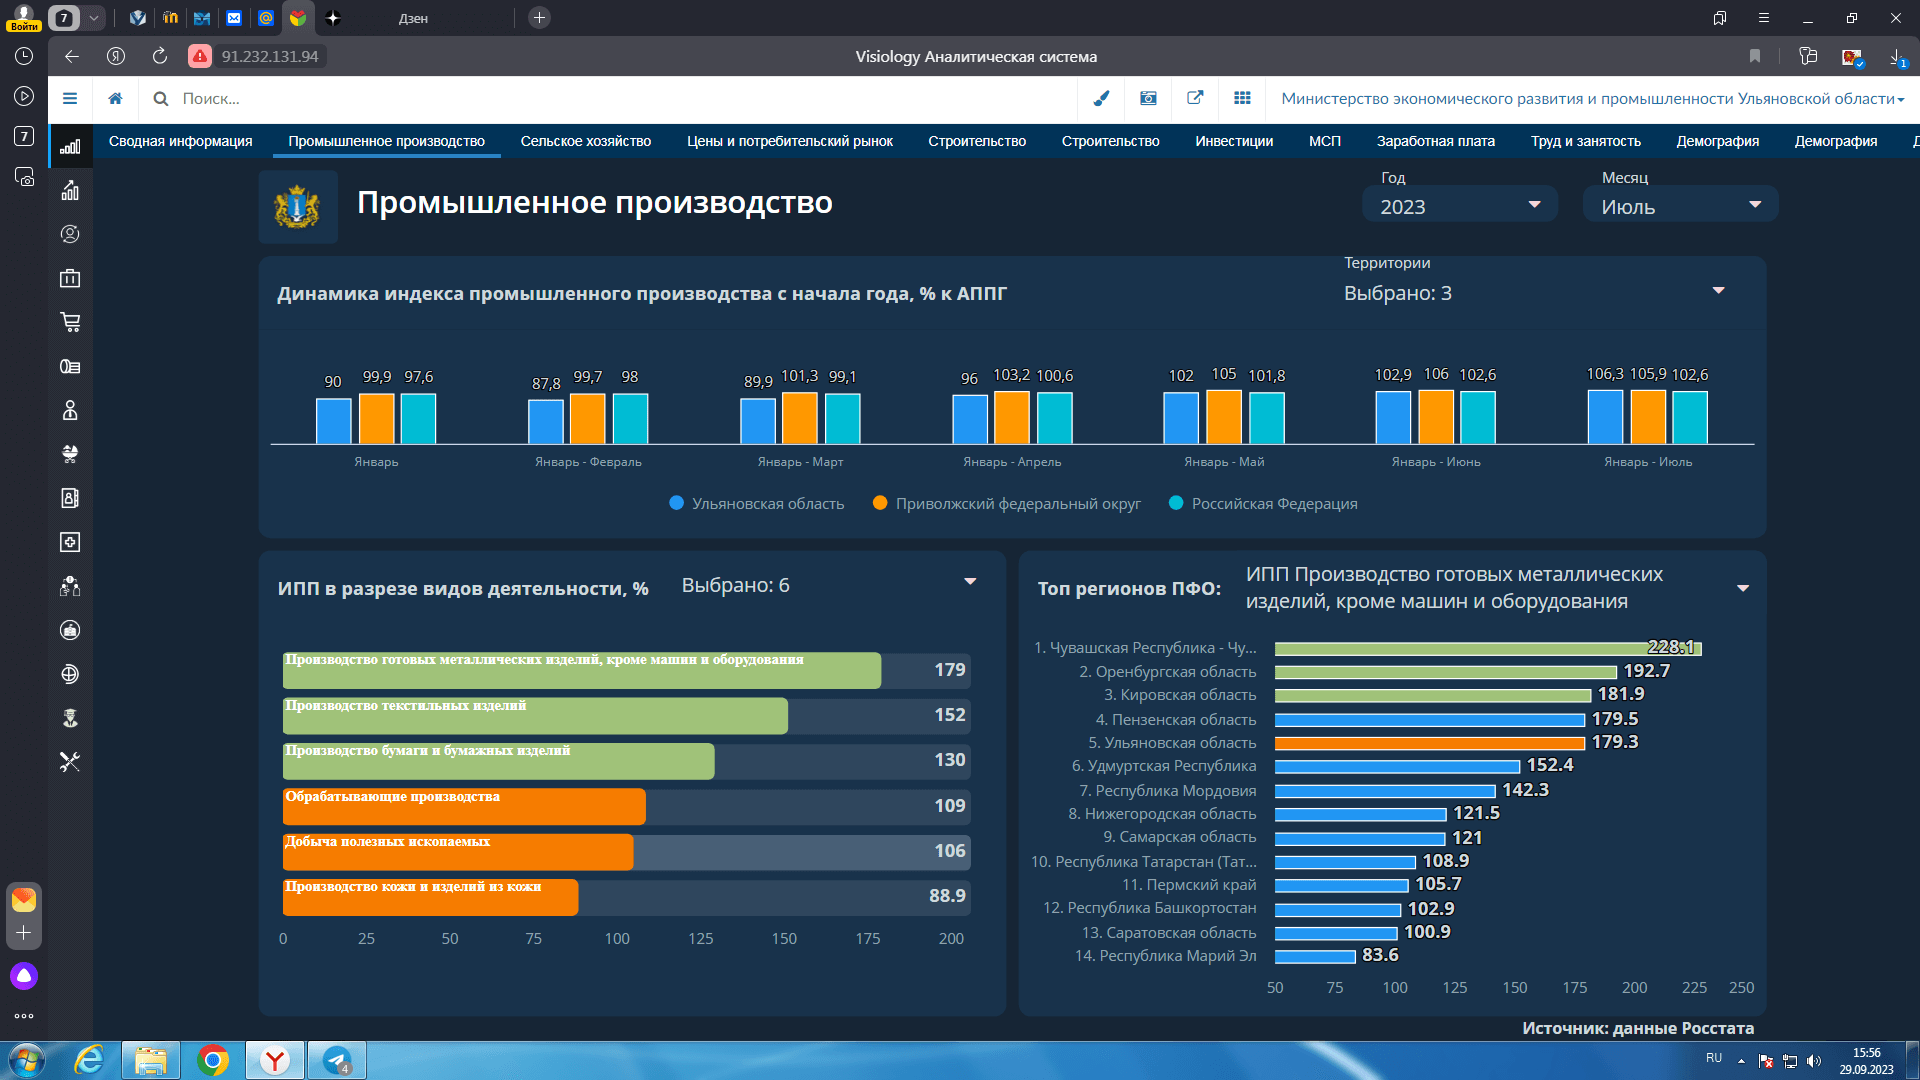Open Telegram from the taskbar
1920x1080 pixels.
[337, 1060]
